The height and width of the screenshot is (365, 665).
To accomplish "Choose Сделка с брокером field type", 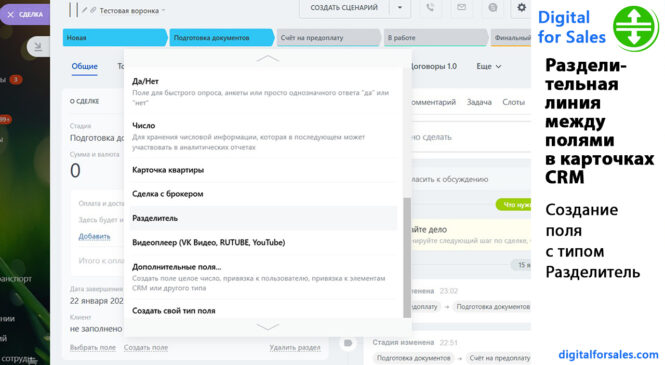I will 263,194.
